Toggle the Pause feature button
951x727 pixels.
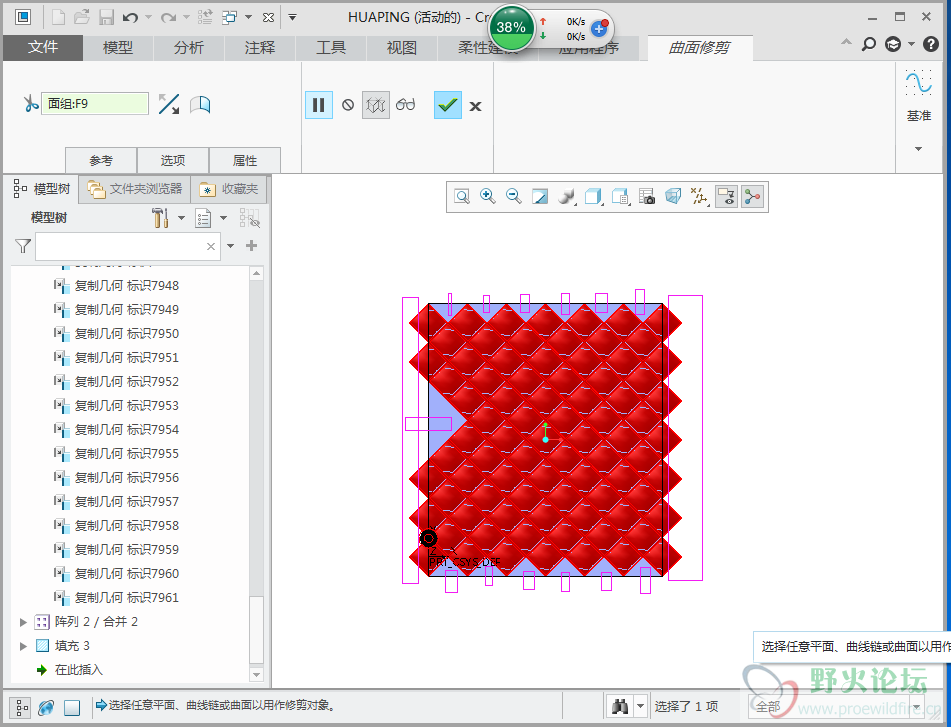318,105
